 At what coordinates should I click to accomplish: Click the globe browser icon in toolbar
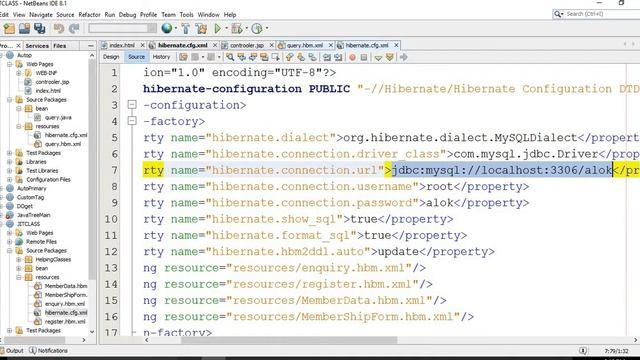point(167,28)
